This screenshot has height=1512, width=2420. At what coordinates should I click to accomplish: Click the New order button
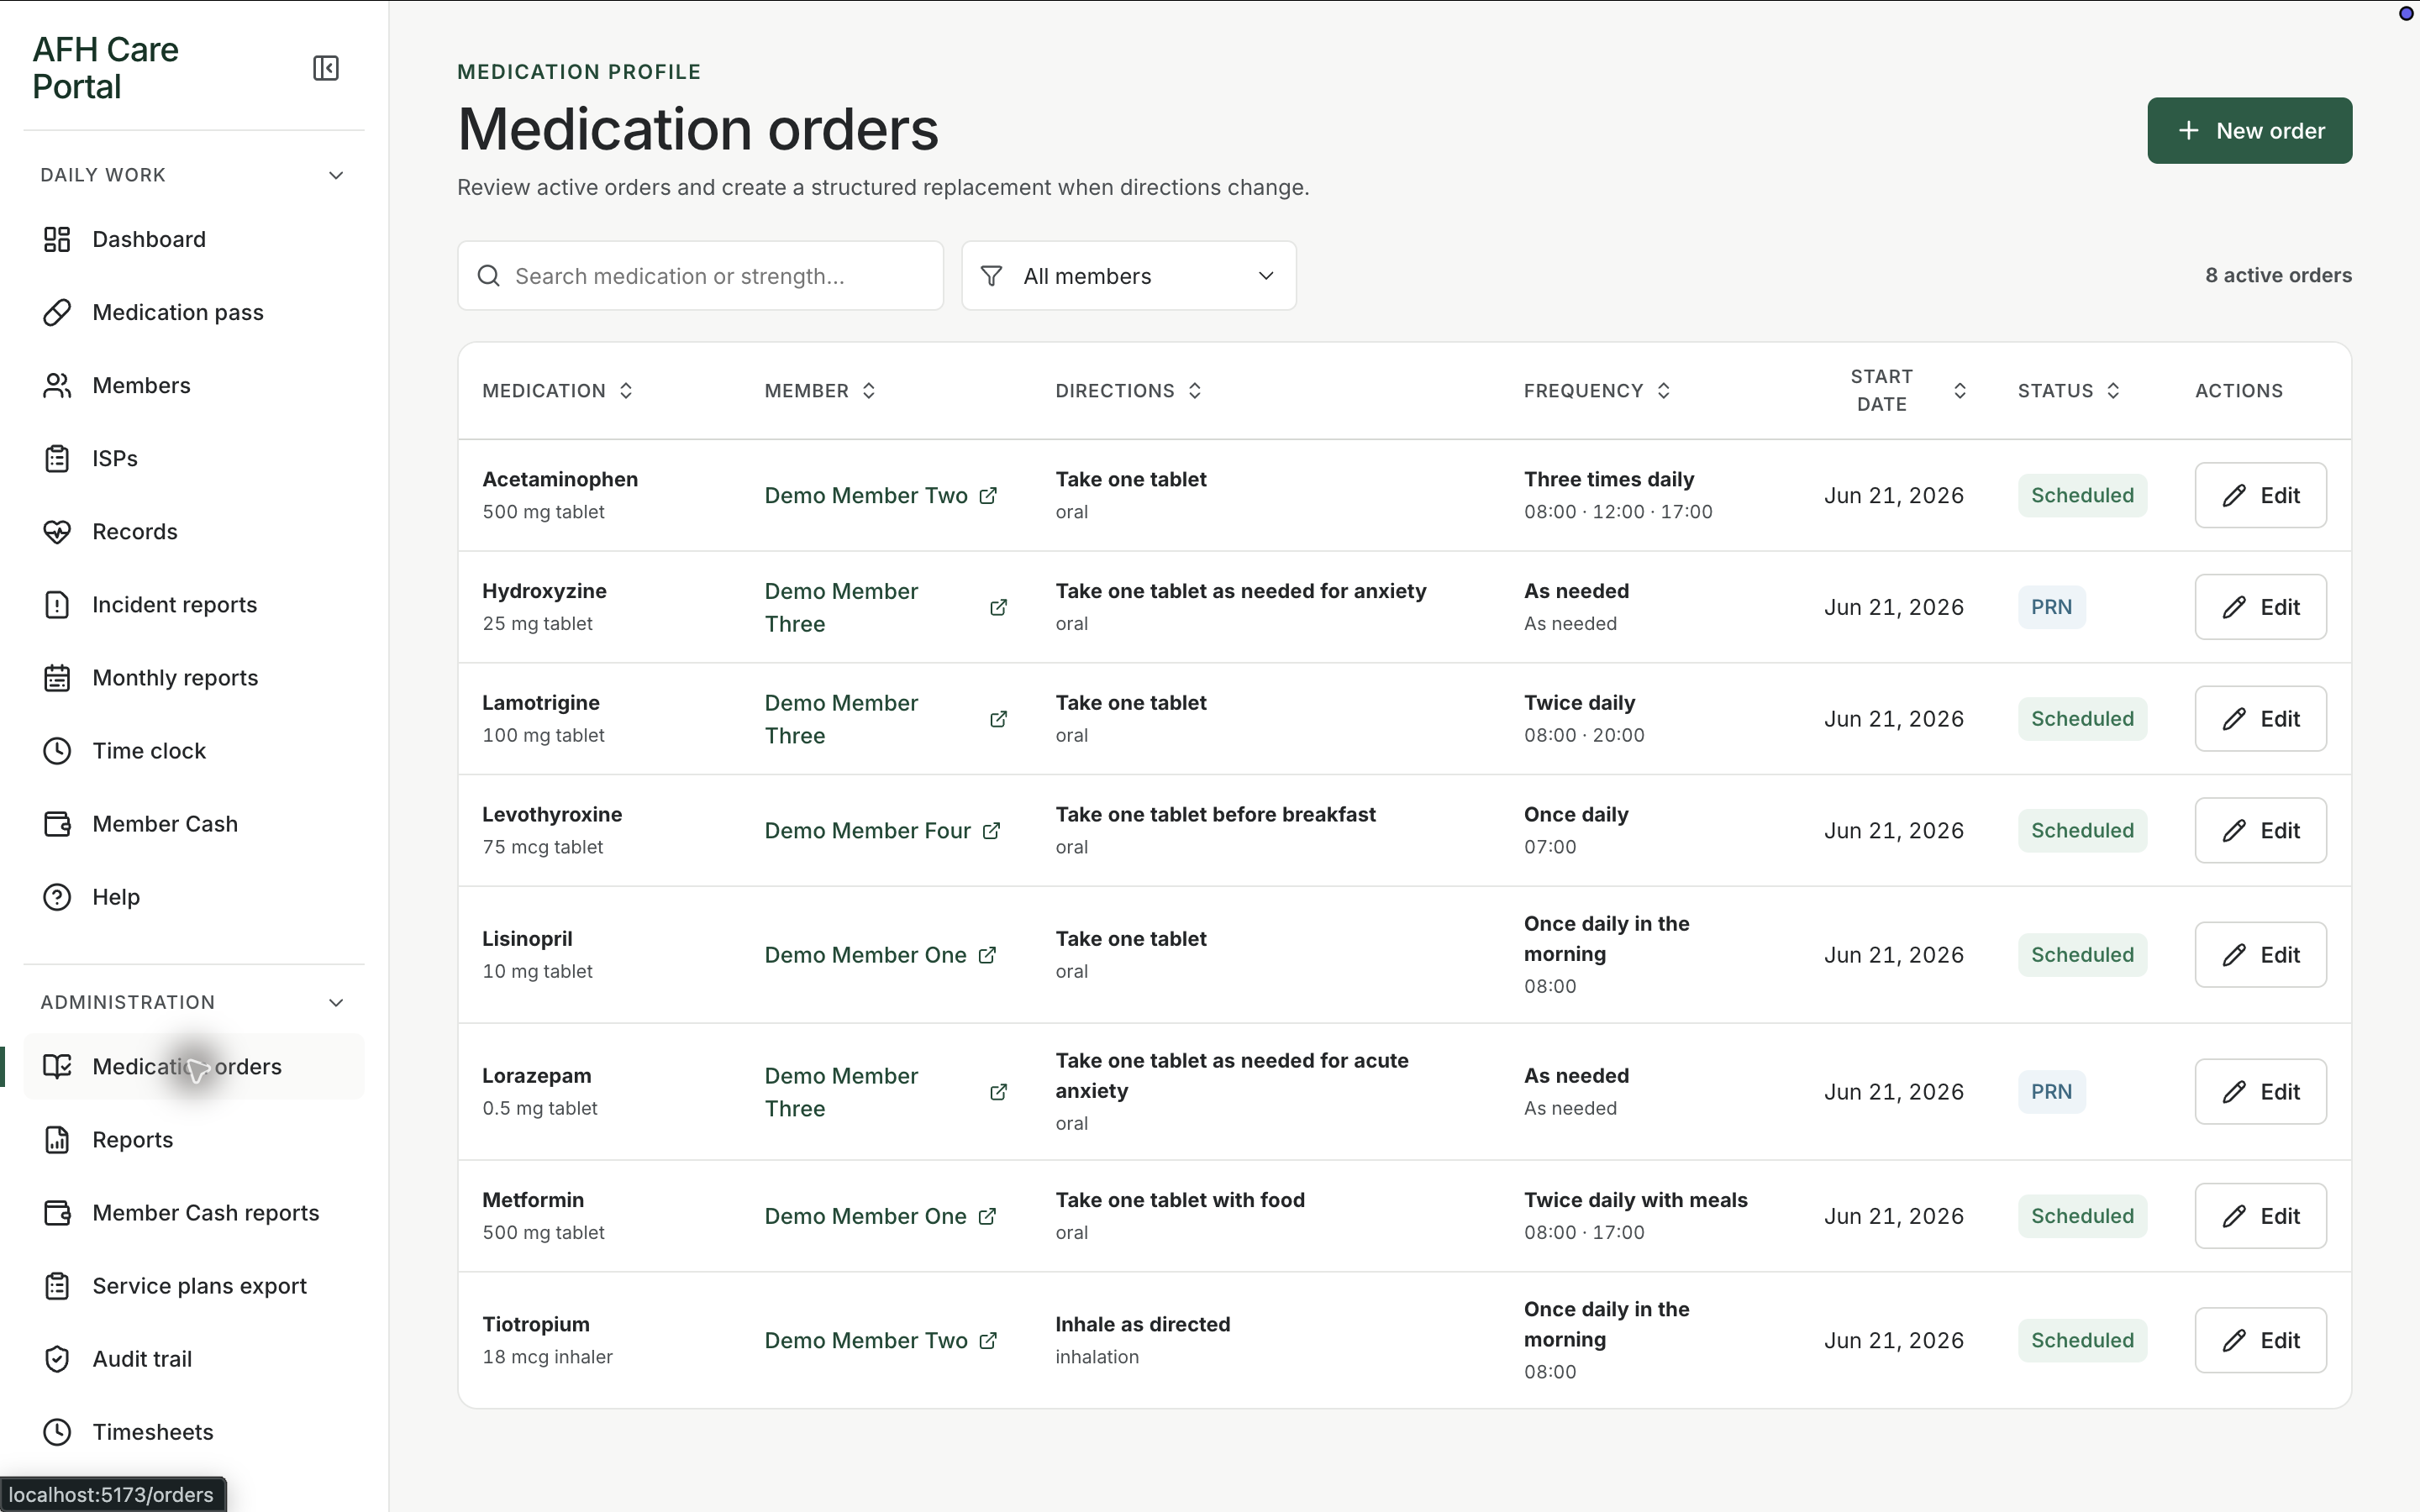point(2249,131)
